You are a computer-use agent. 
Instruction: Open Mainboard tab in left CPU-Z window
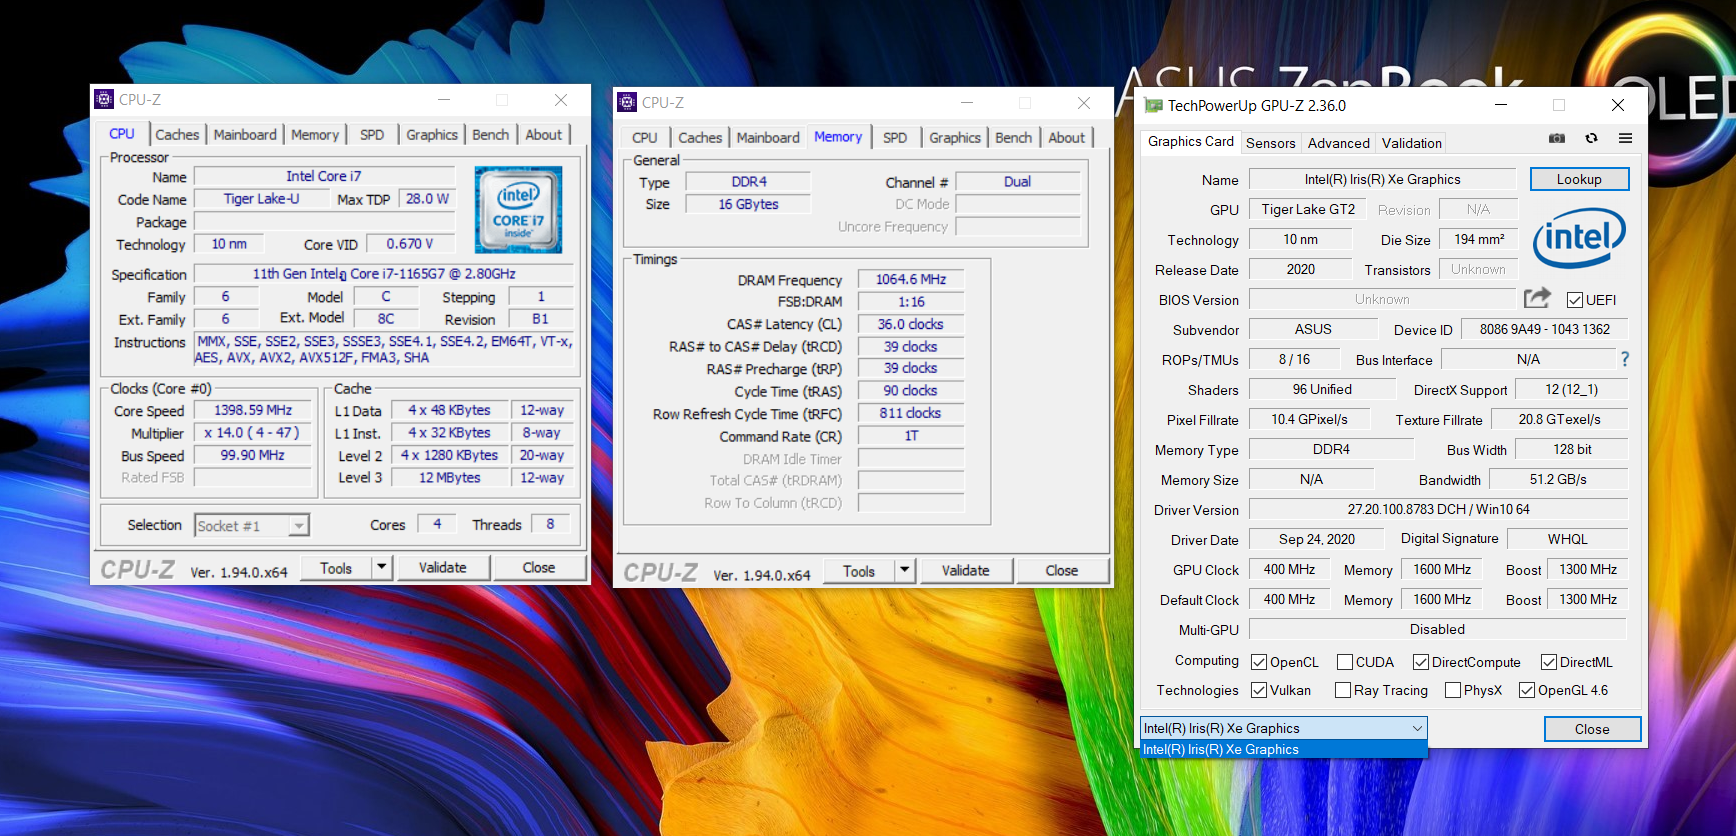coord(245,134)
